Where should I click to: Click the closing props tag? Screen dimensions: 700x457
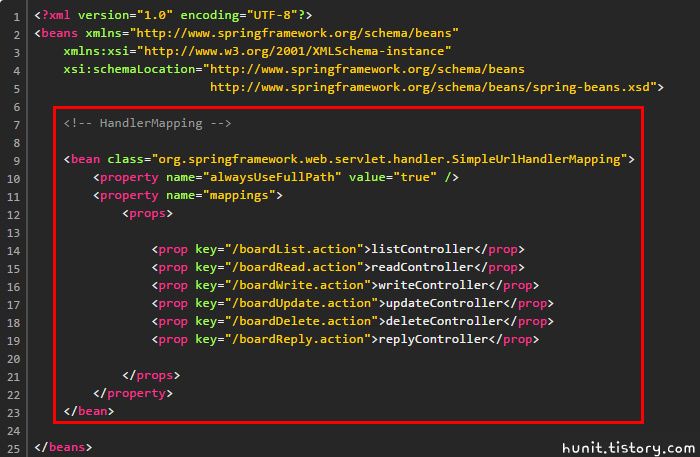pyautogui.click(x=151, y=375)
